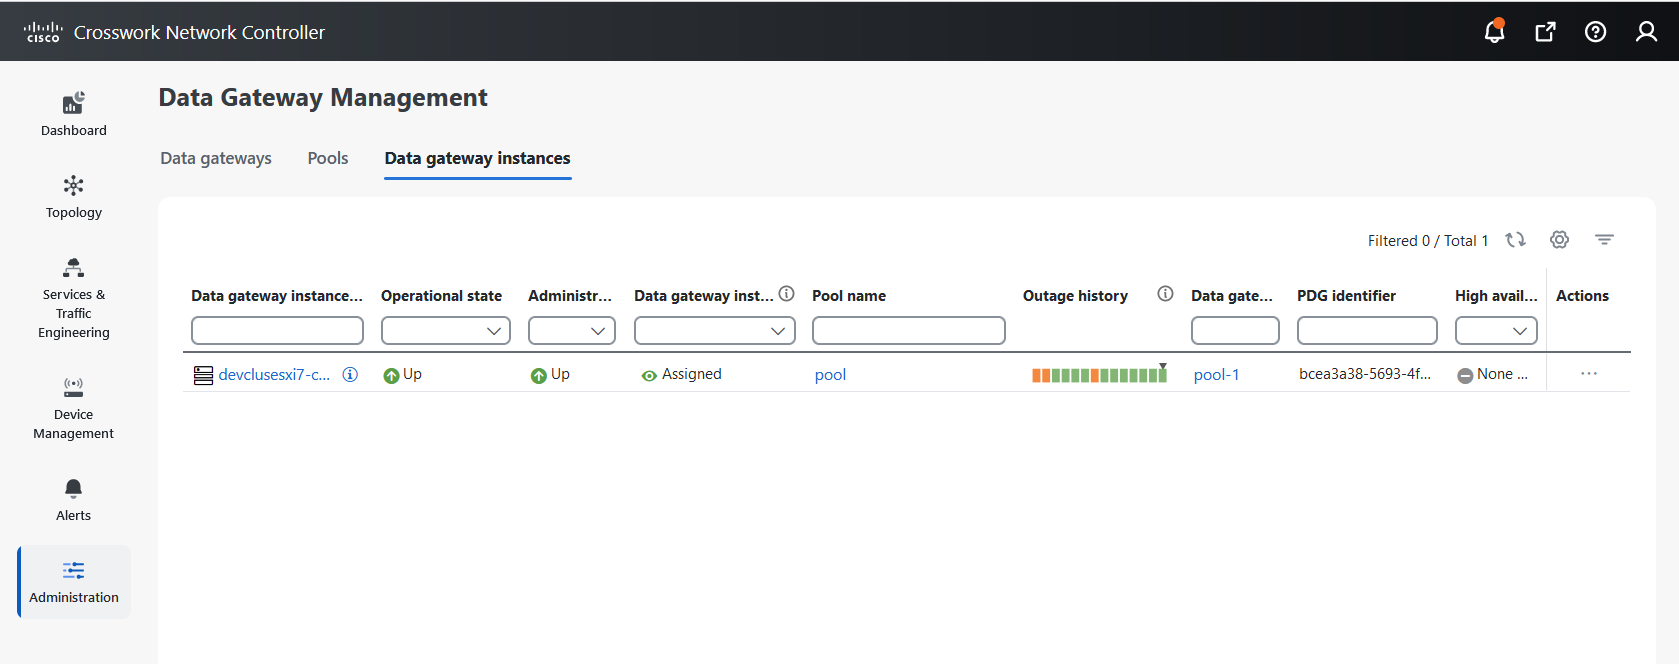Open the help question mark icon
The width and height of the screenshot is (1679, 664).
pyautogui.click(x=1595, y=32)
